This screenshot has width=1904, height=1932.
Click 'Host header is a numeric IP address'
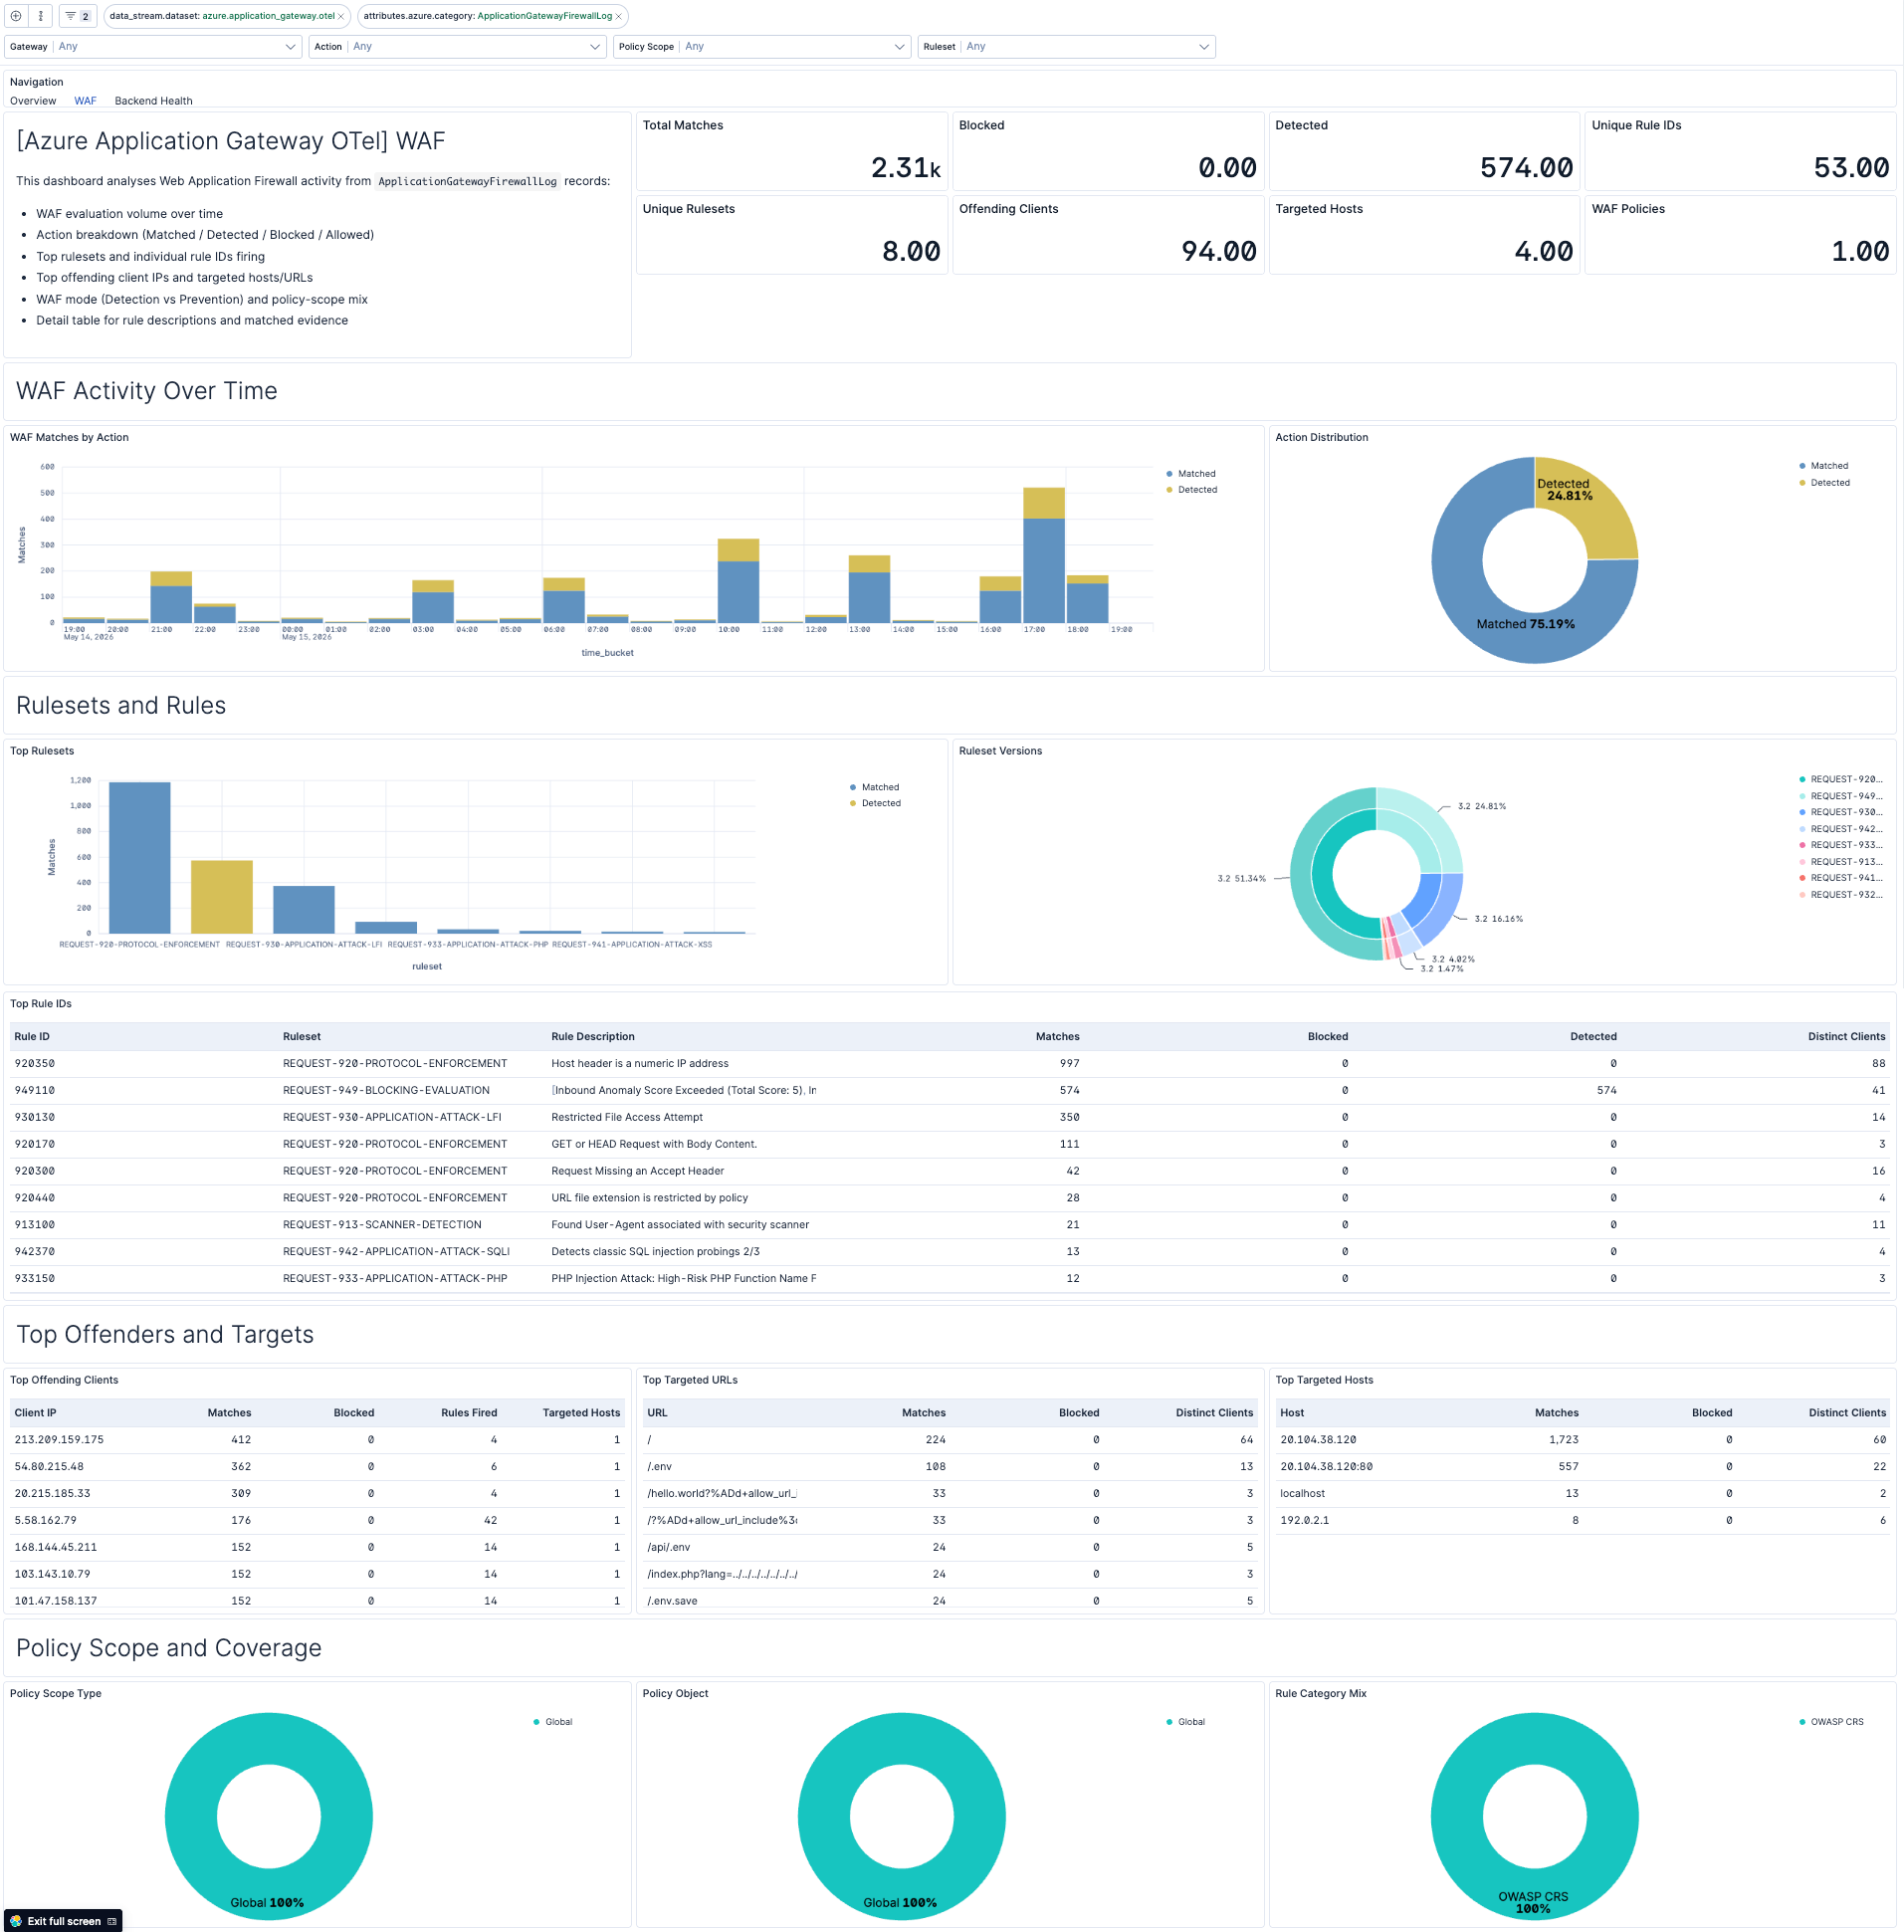coord(640,1064)
